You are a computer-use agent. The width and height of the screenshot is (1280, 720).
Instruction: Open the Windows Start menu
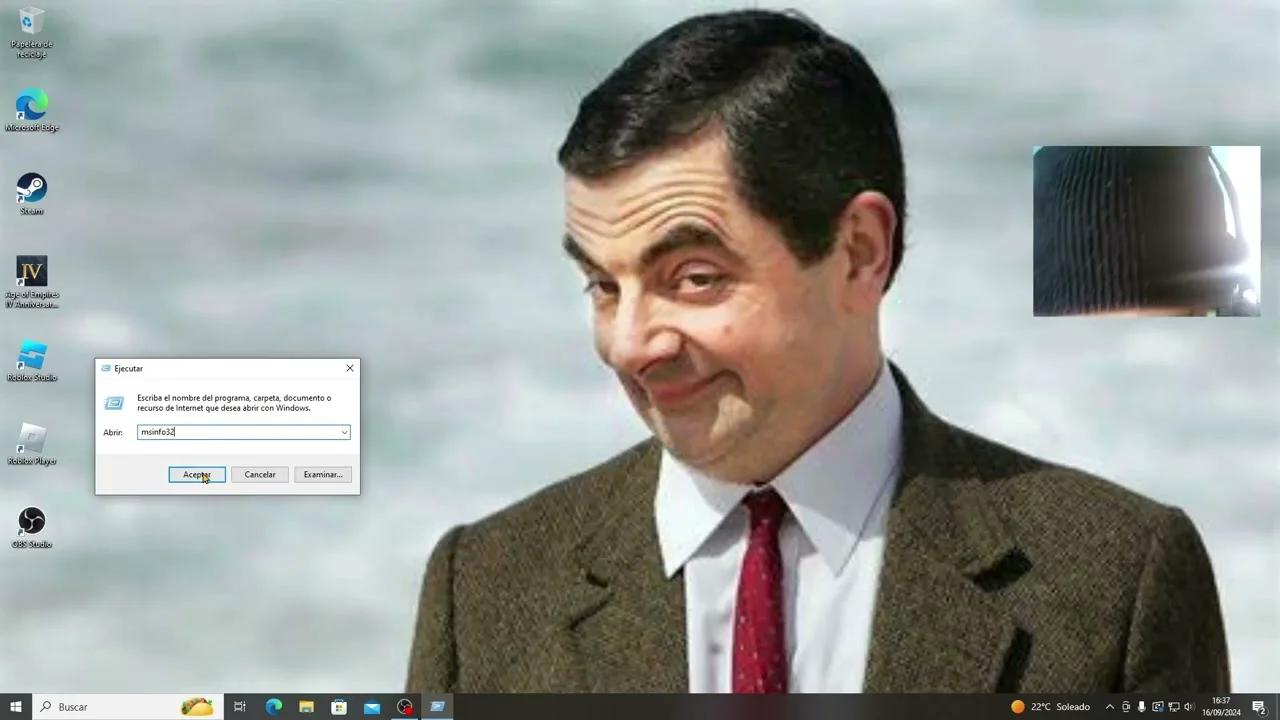tap(16, 707)
